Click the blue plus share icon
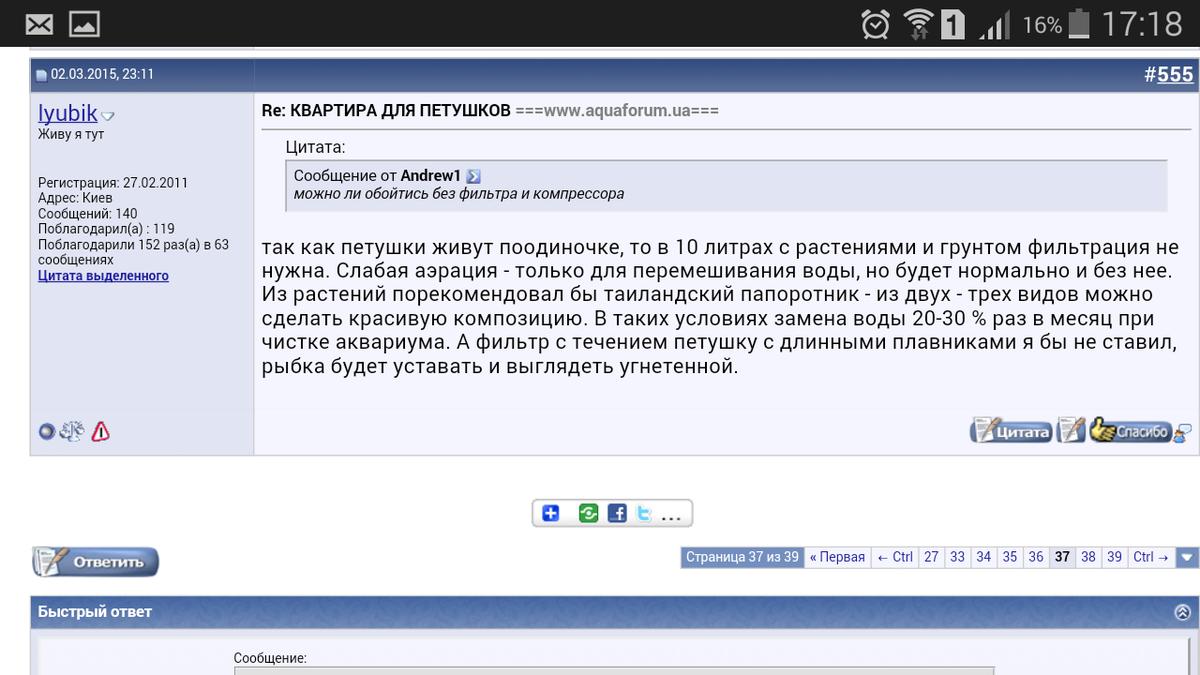 (x=550, y=514)
